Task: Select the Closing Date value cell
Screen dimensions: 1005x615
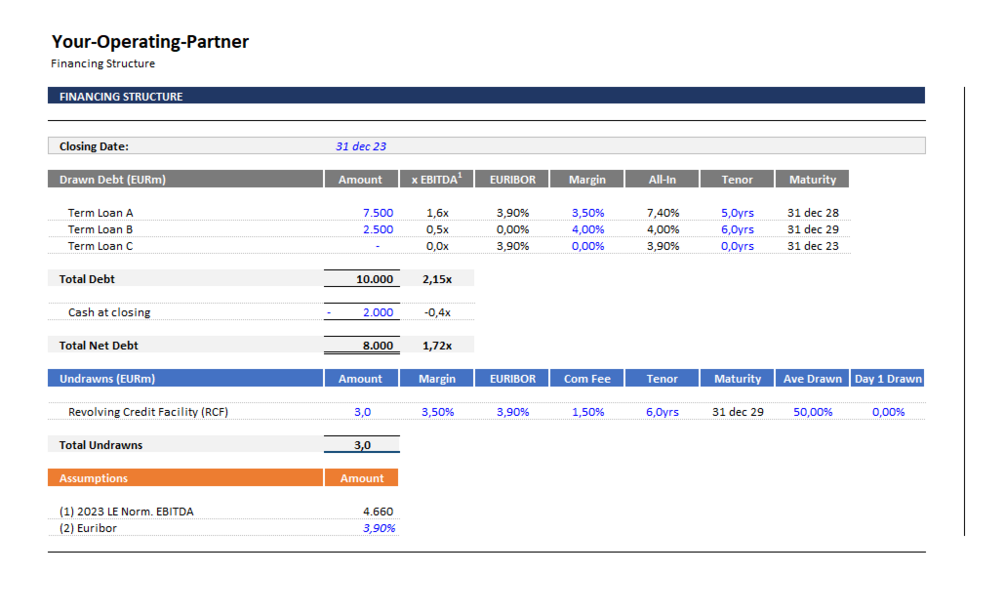Action: click(361, 146)
